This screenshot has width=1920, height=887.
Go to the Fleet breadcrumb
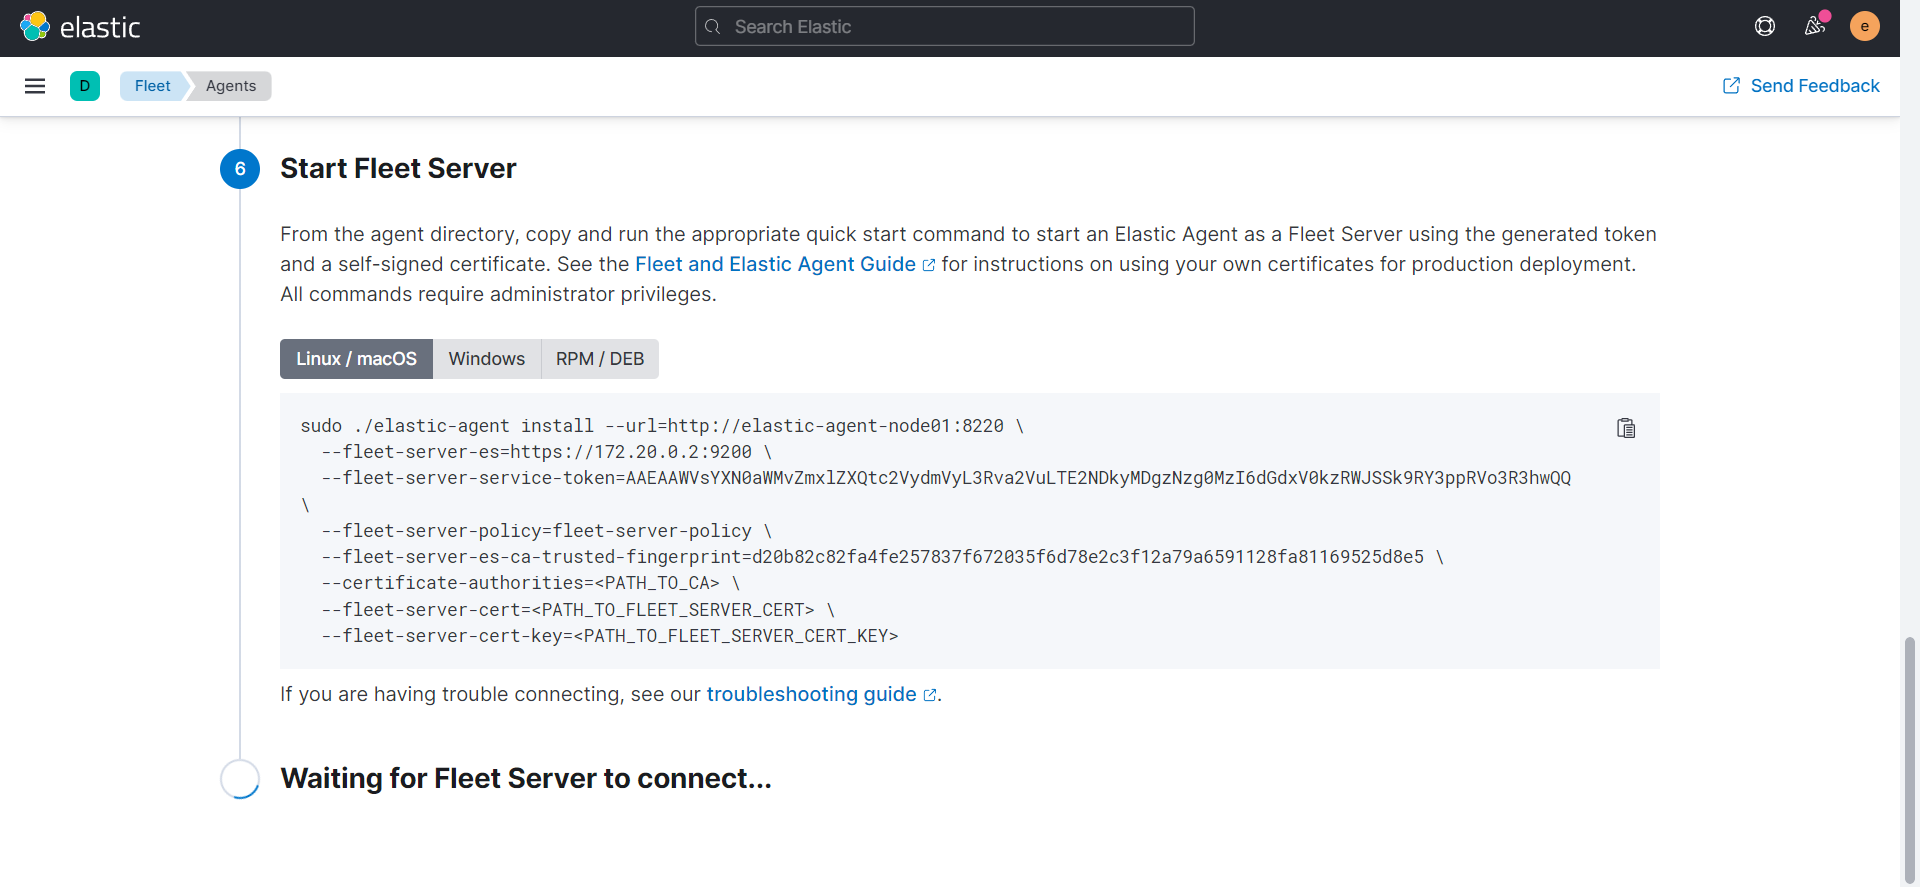pyautogui.click(x=153, y=86)
